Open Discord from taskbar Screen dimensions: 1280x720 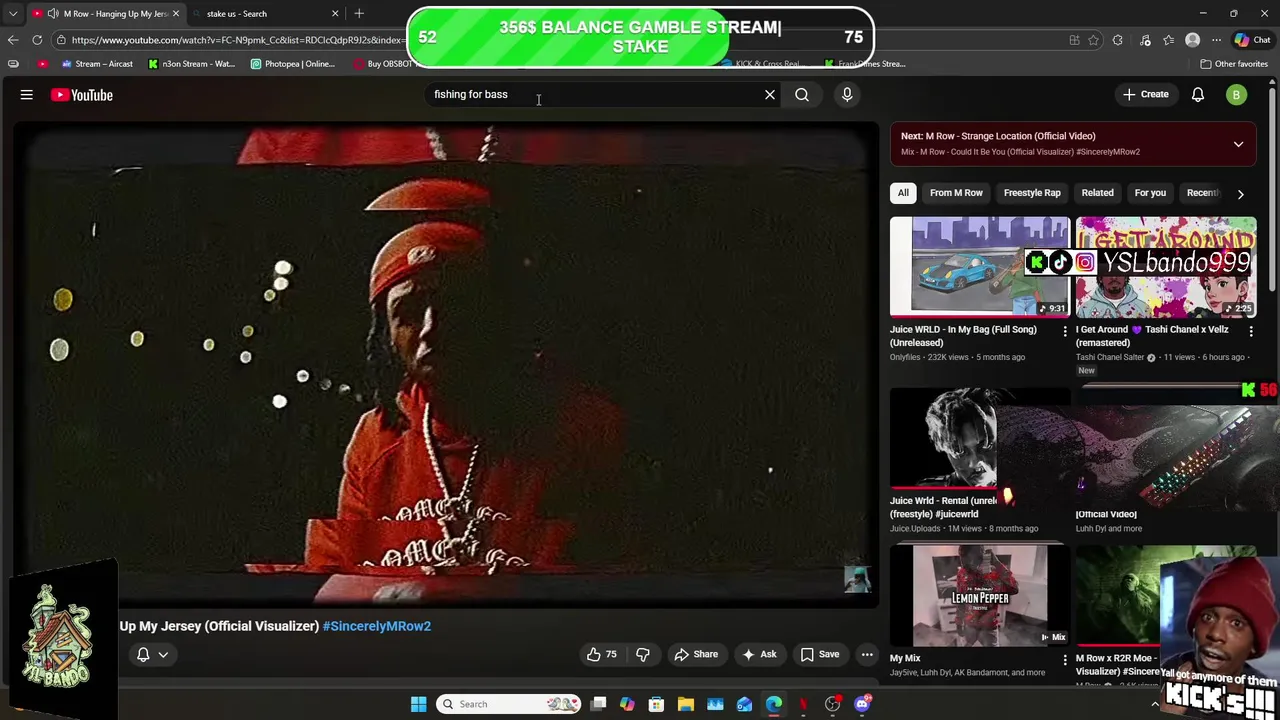pos(862,704)
